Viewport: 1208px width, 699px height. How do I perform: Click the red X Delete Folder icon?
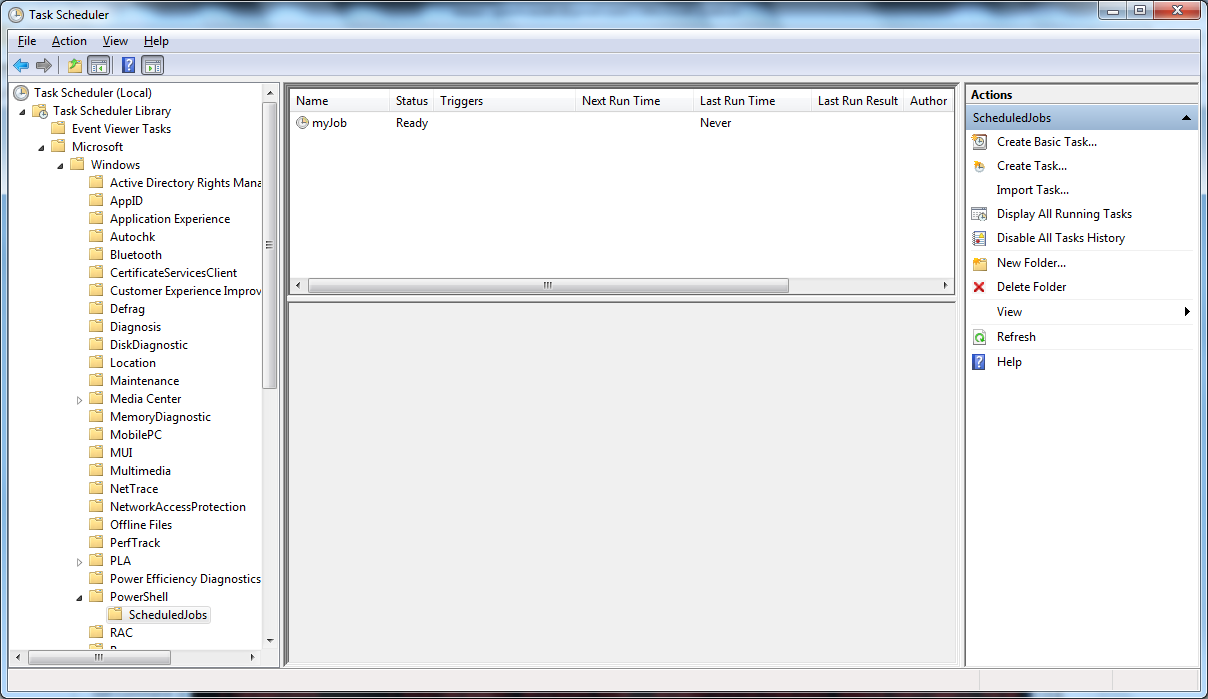[x=979, y=287]
